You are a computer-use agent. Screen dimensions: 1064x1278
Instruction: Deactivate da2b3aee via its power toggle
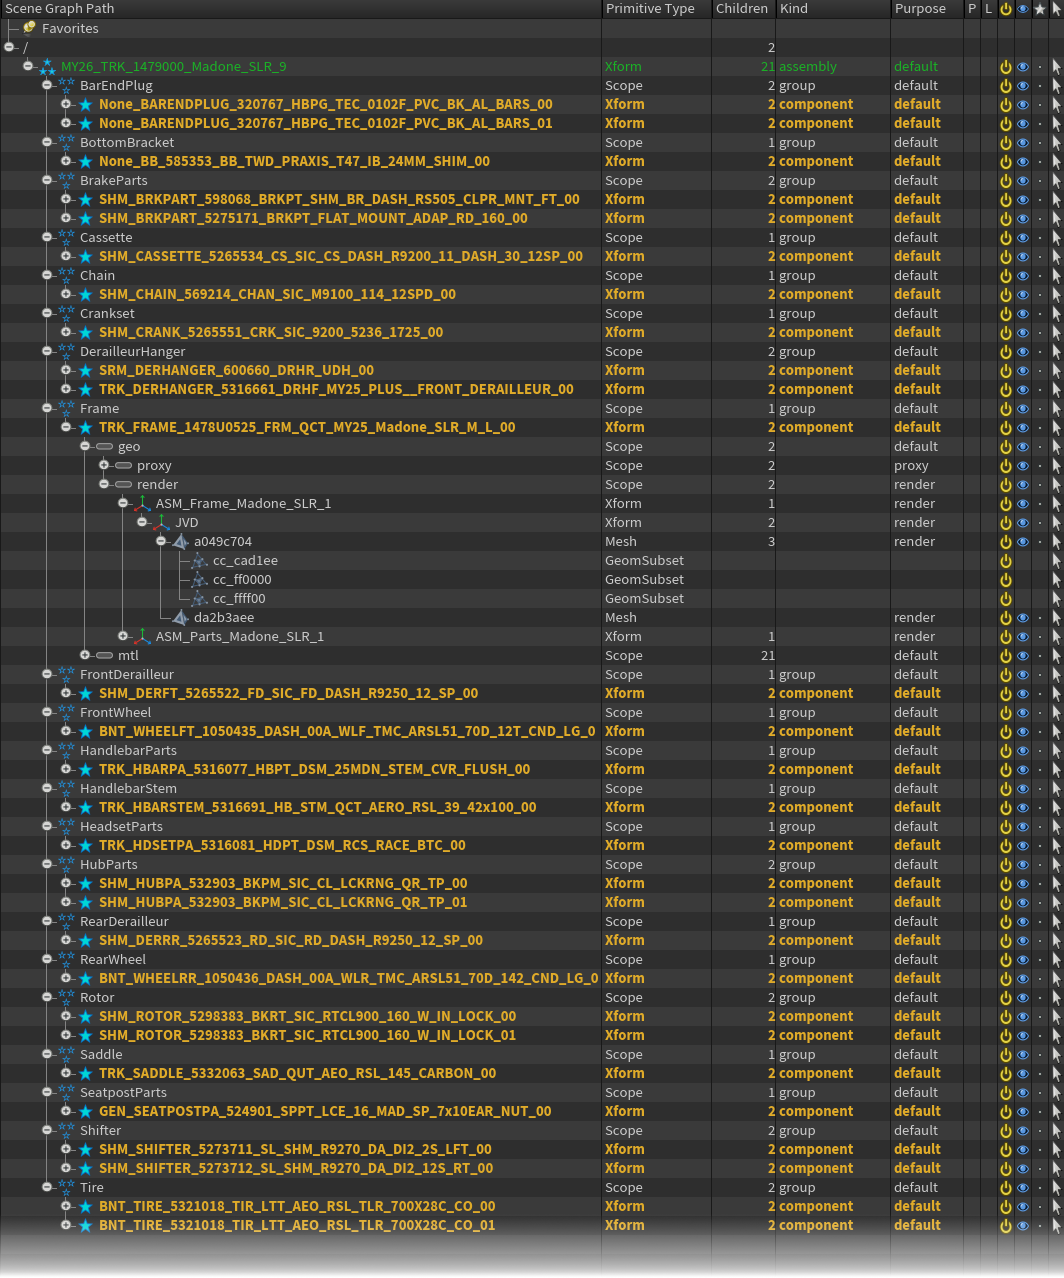pyautogui.click(x=1005, y=617)
